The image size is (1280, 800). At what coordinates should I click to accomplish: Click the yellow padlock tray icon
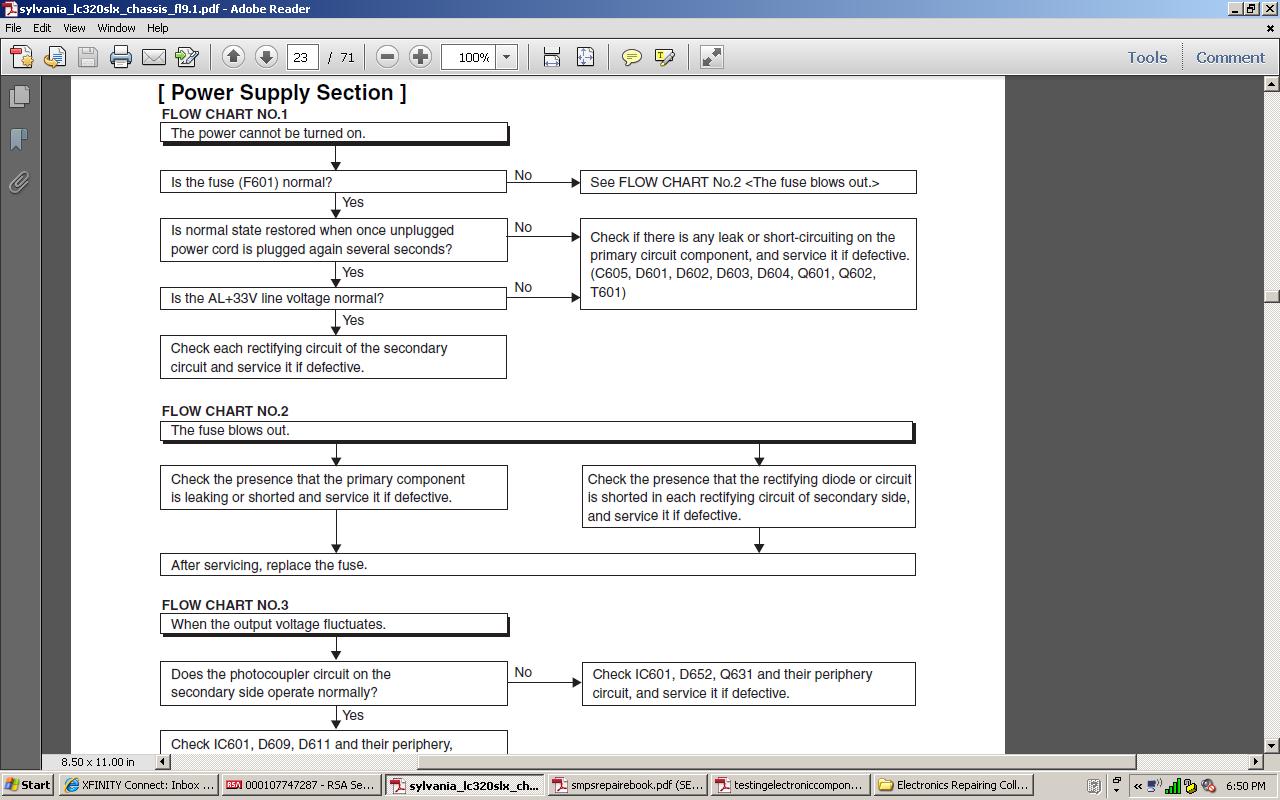(1191, 786)
